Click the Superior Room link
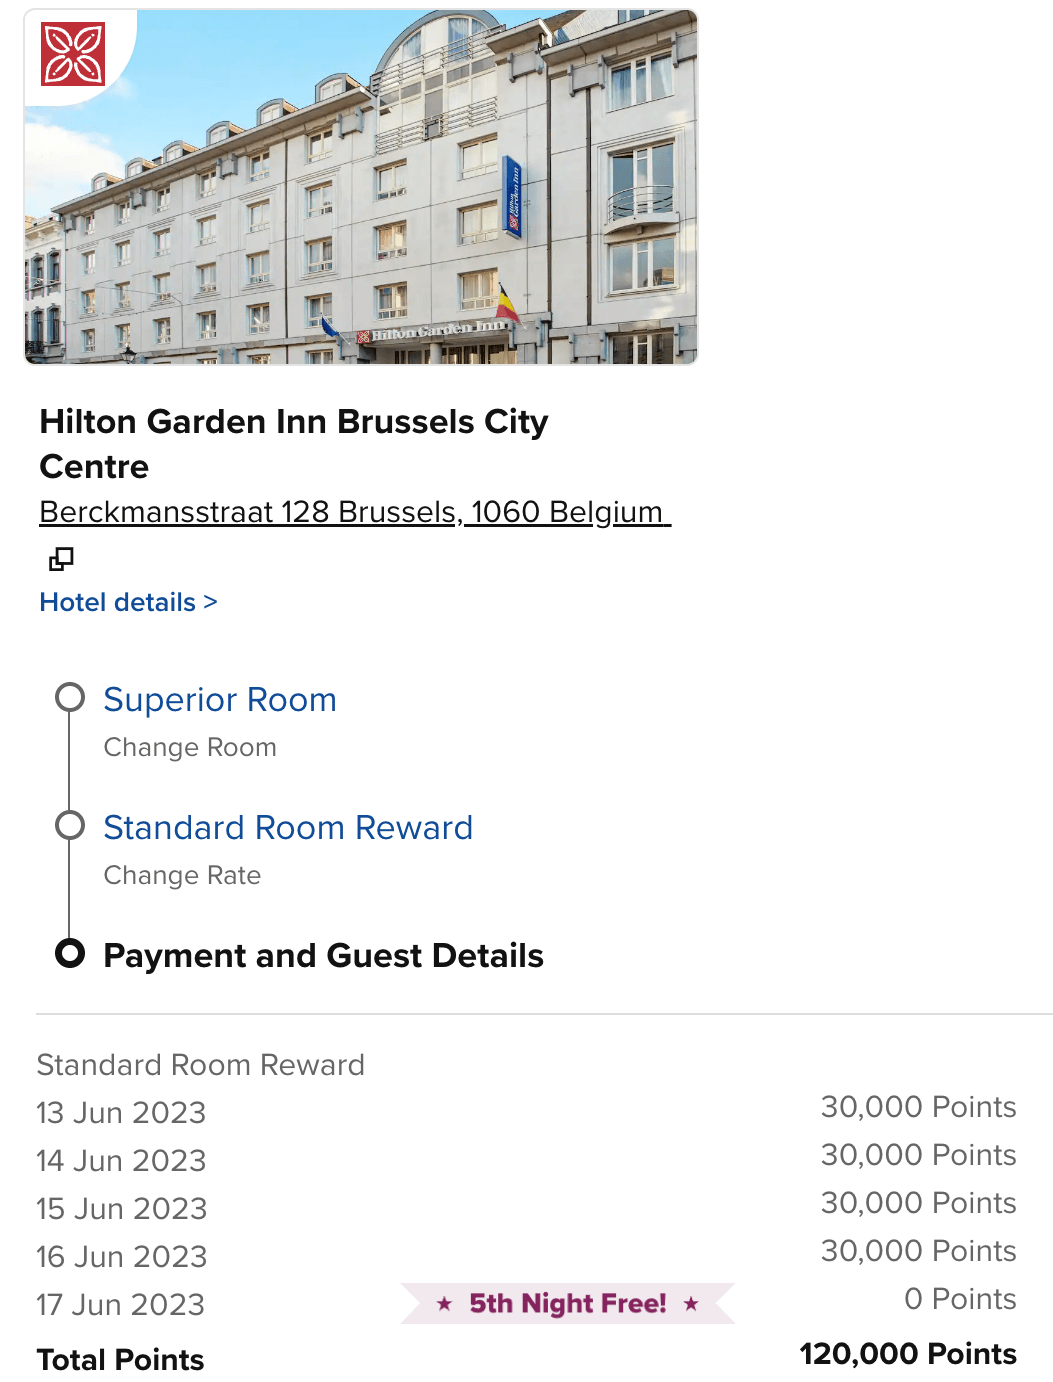 click(220, 700)
